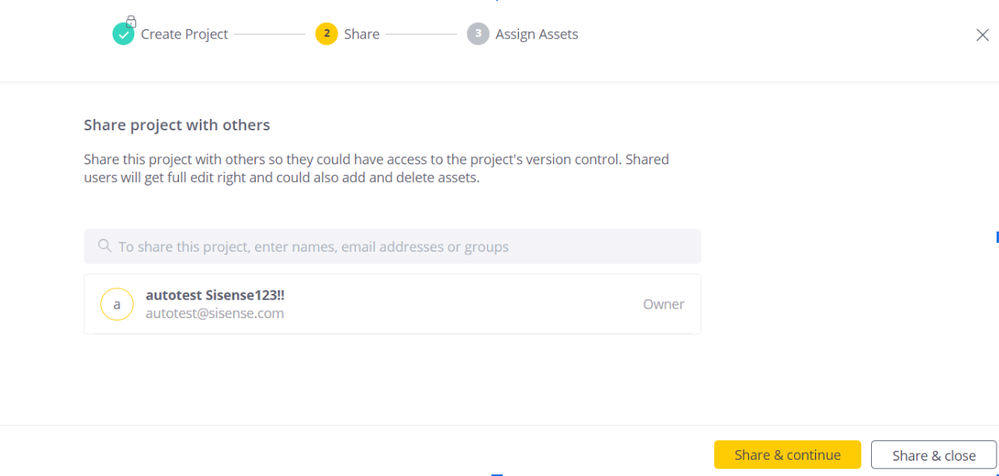The height and width of the screenshot is (476, 999).
Task: Click the autotest@sisense.com email address
Action: click(215, 313)
